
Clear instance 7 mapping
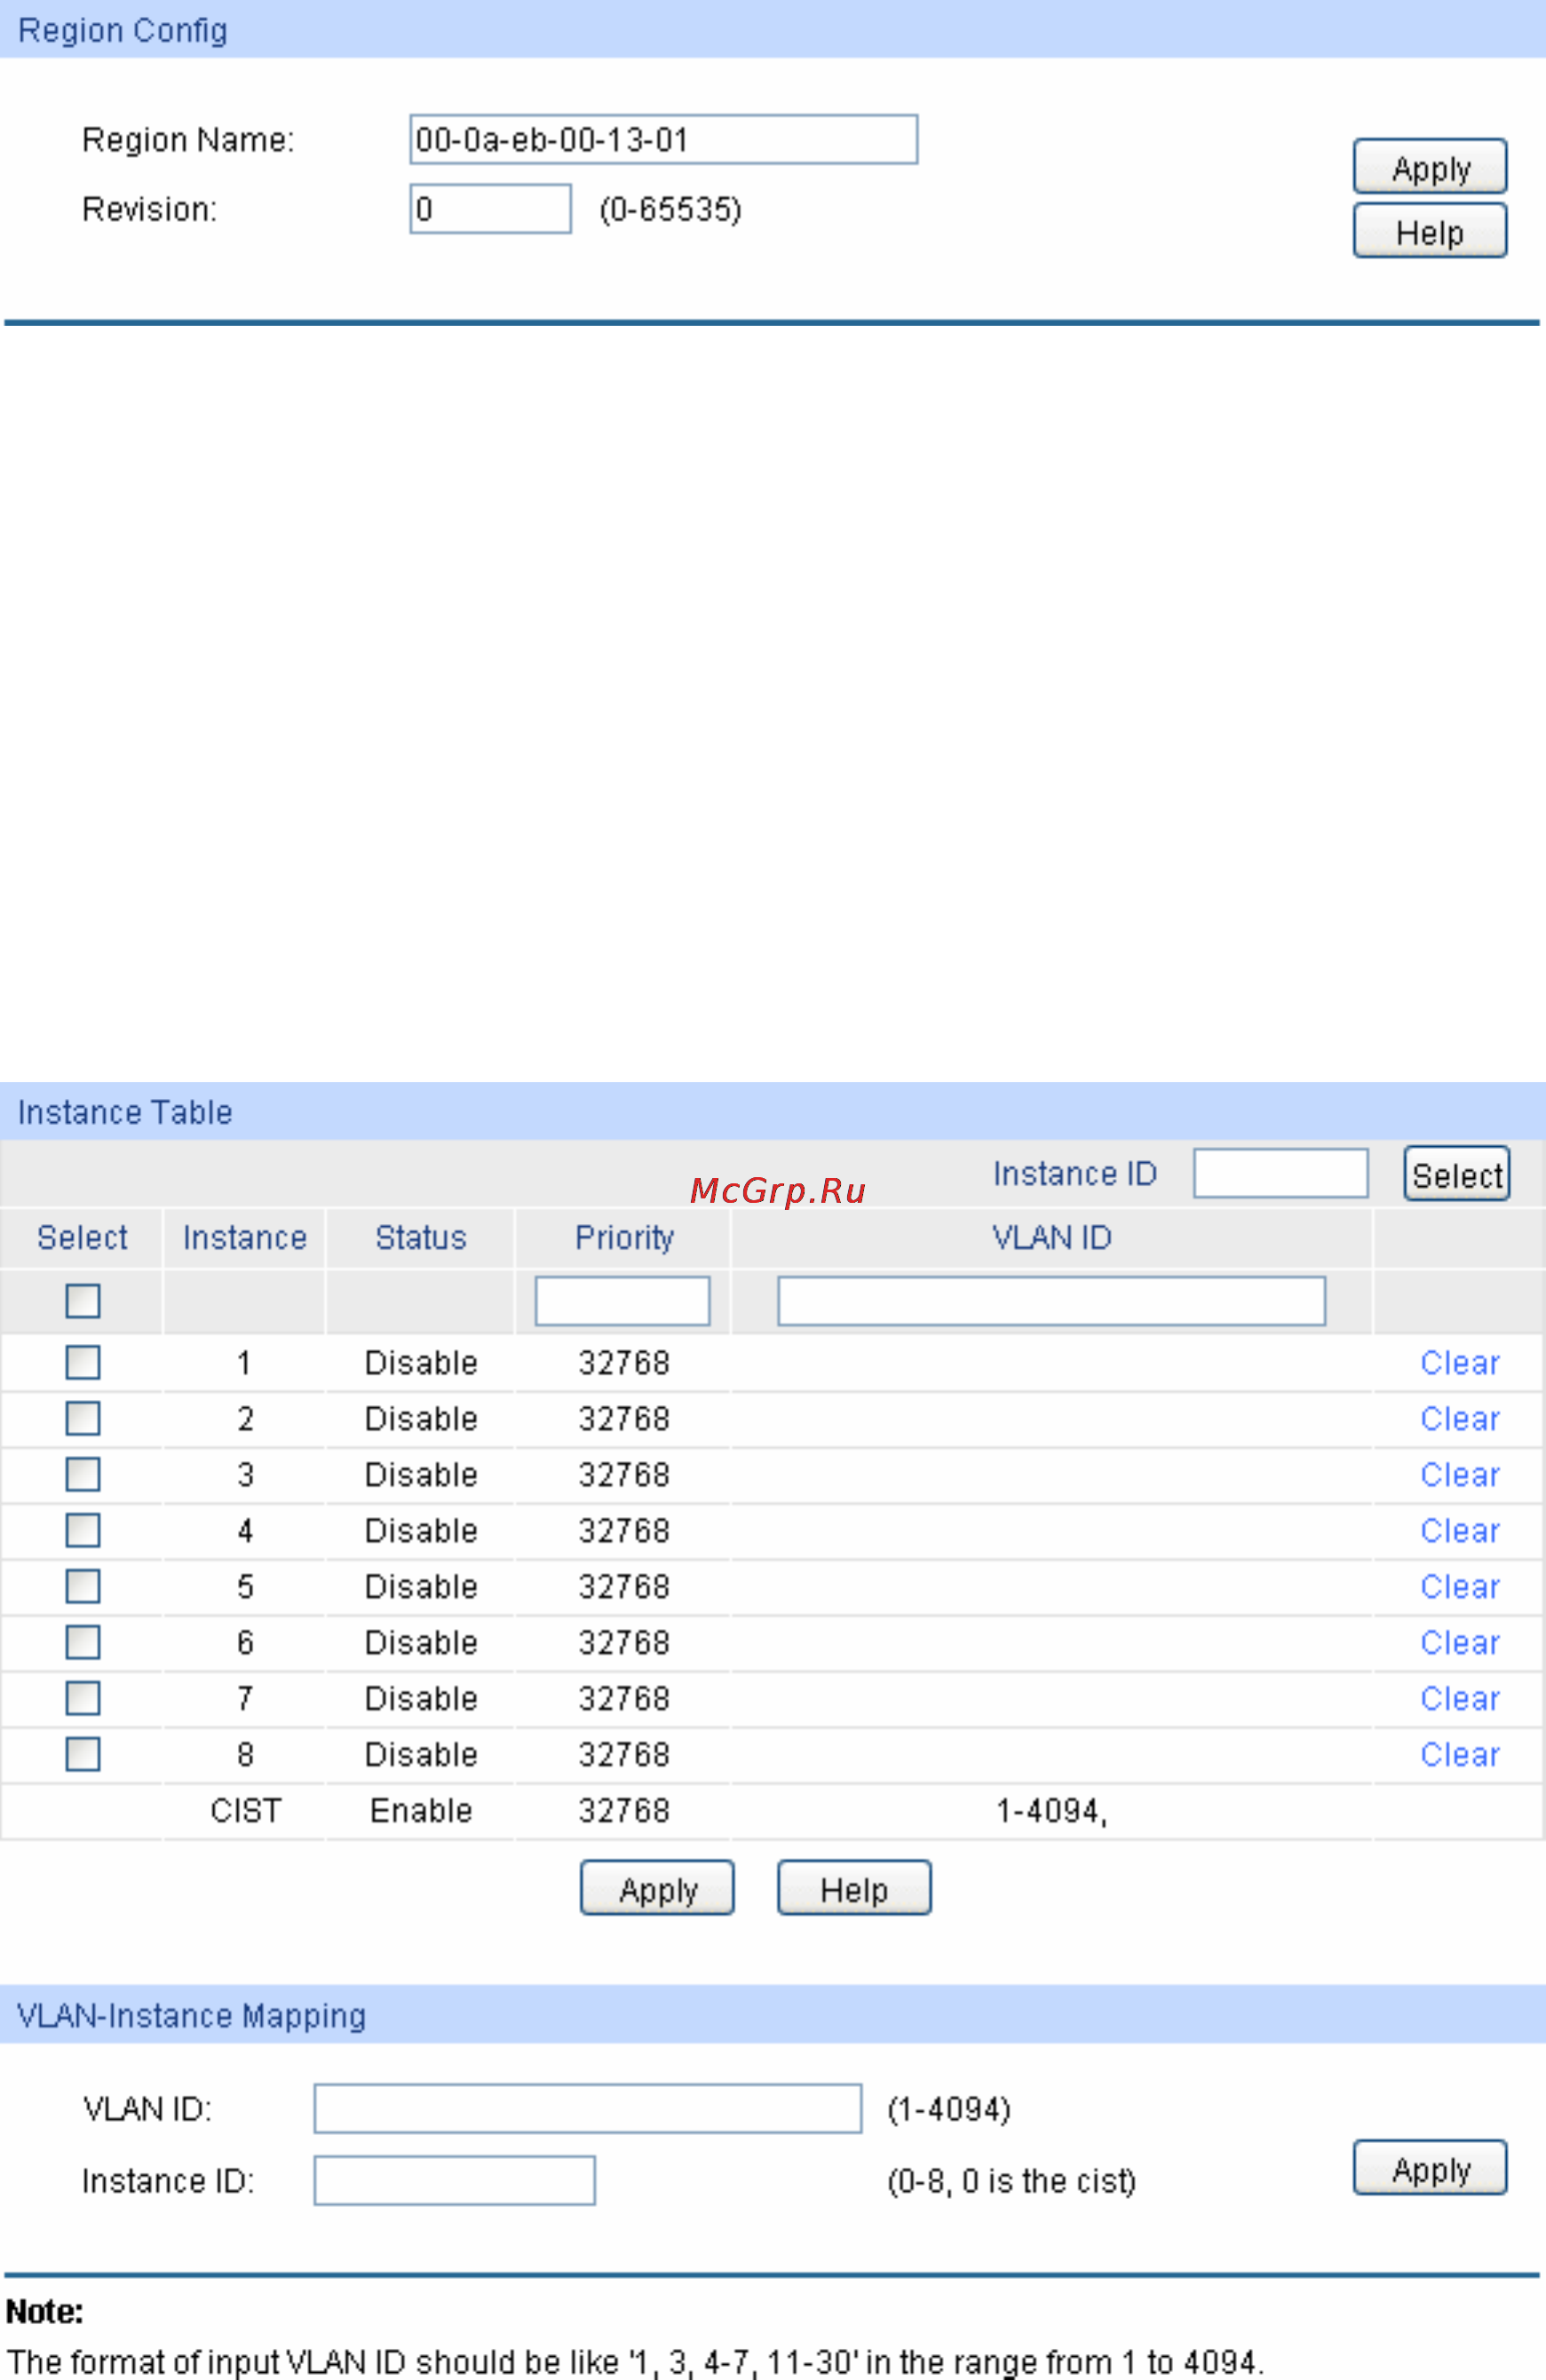click(1460, 1699)
